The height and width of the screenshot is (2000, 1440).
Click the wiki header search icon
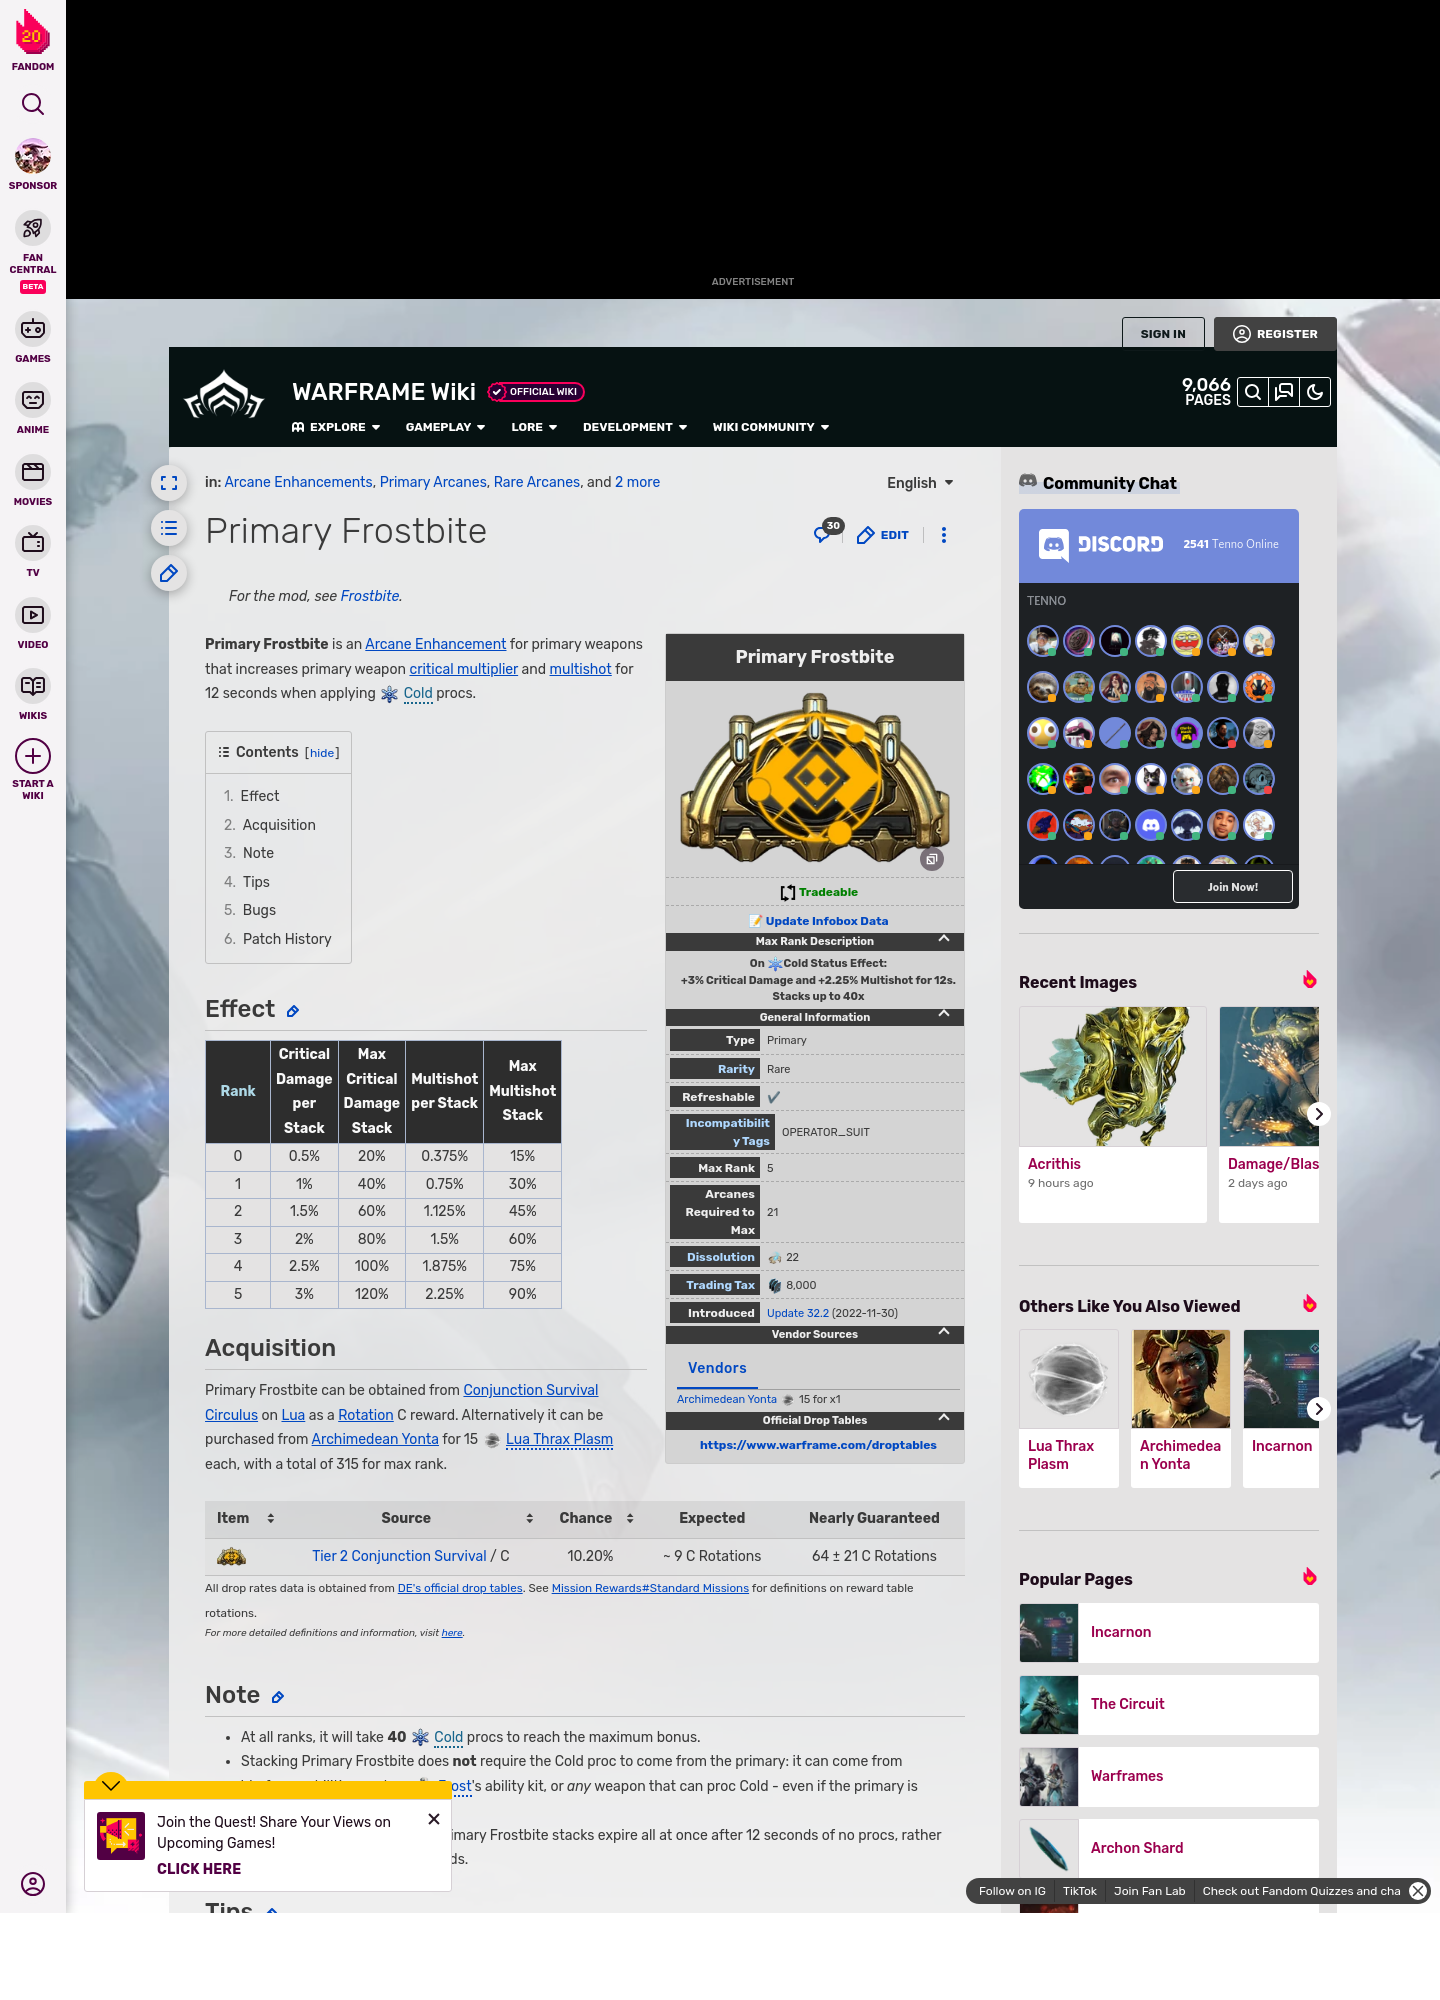click(1253, 392)
